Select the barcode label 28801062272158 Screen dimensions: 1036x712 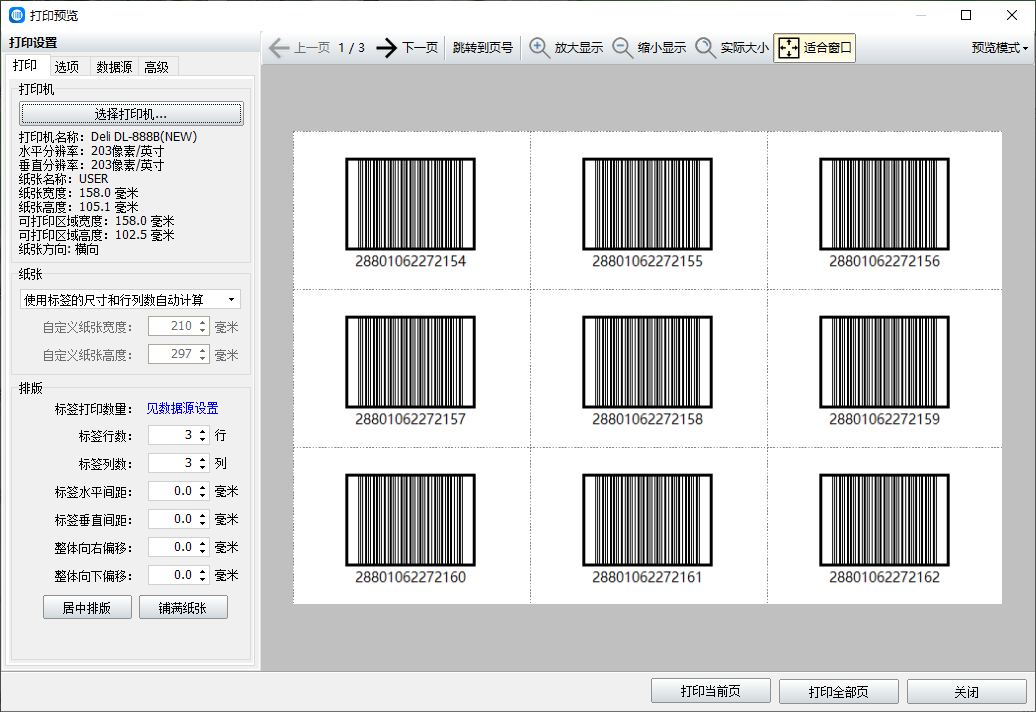click(x=648, y=369)
